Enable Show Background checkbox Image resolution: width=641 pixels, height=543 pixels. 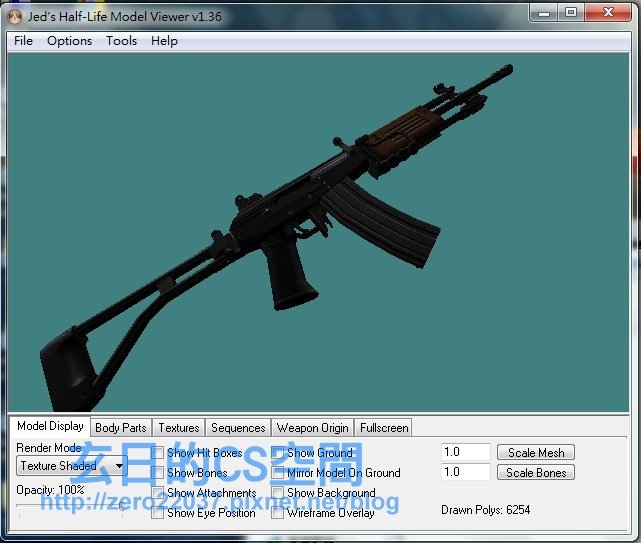pos(278,493)
